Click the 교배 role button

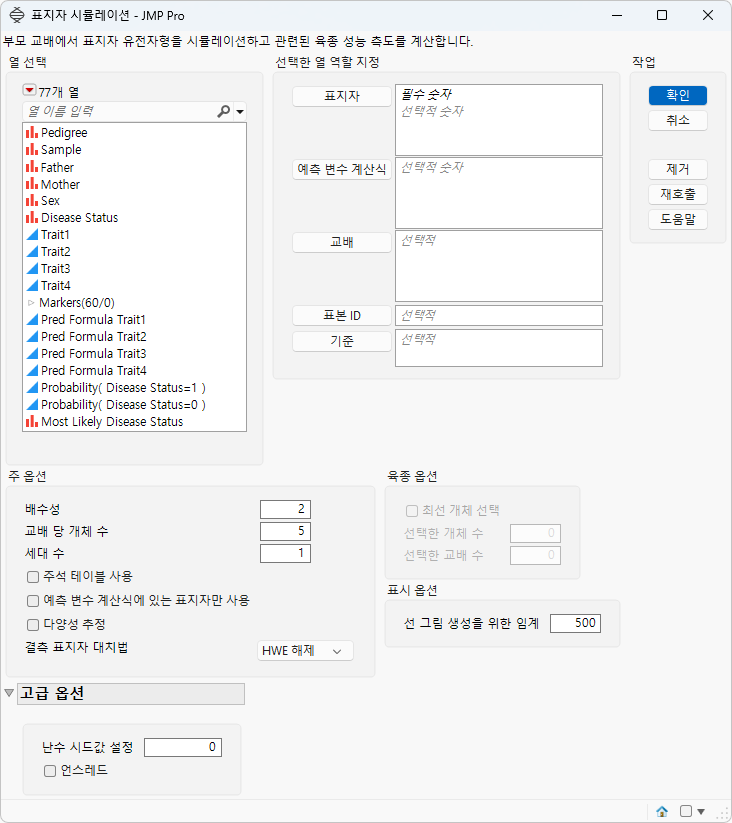pyautogui.click(x=342, y=242)
